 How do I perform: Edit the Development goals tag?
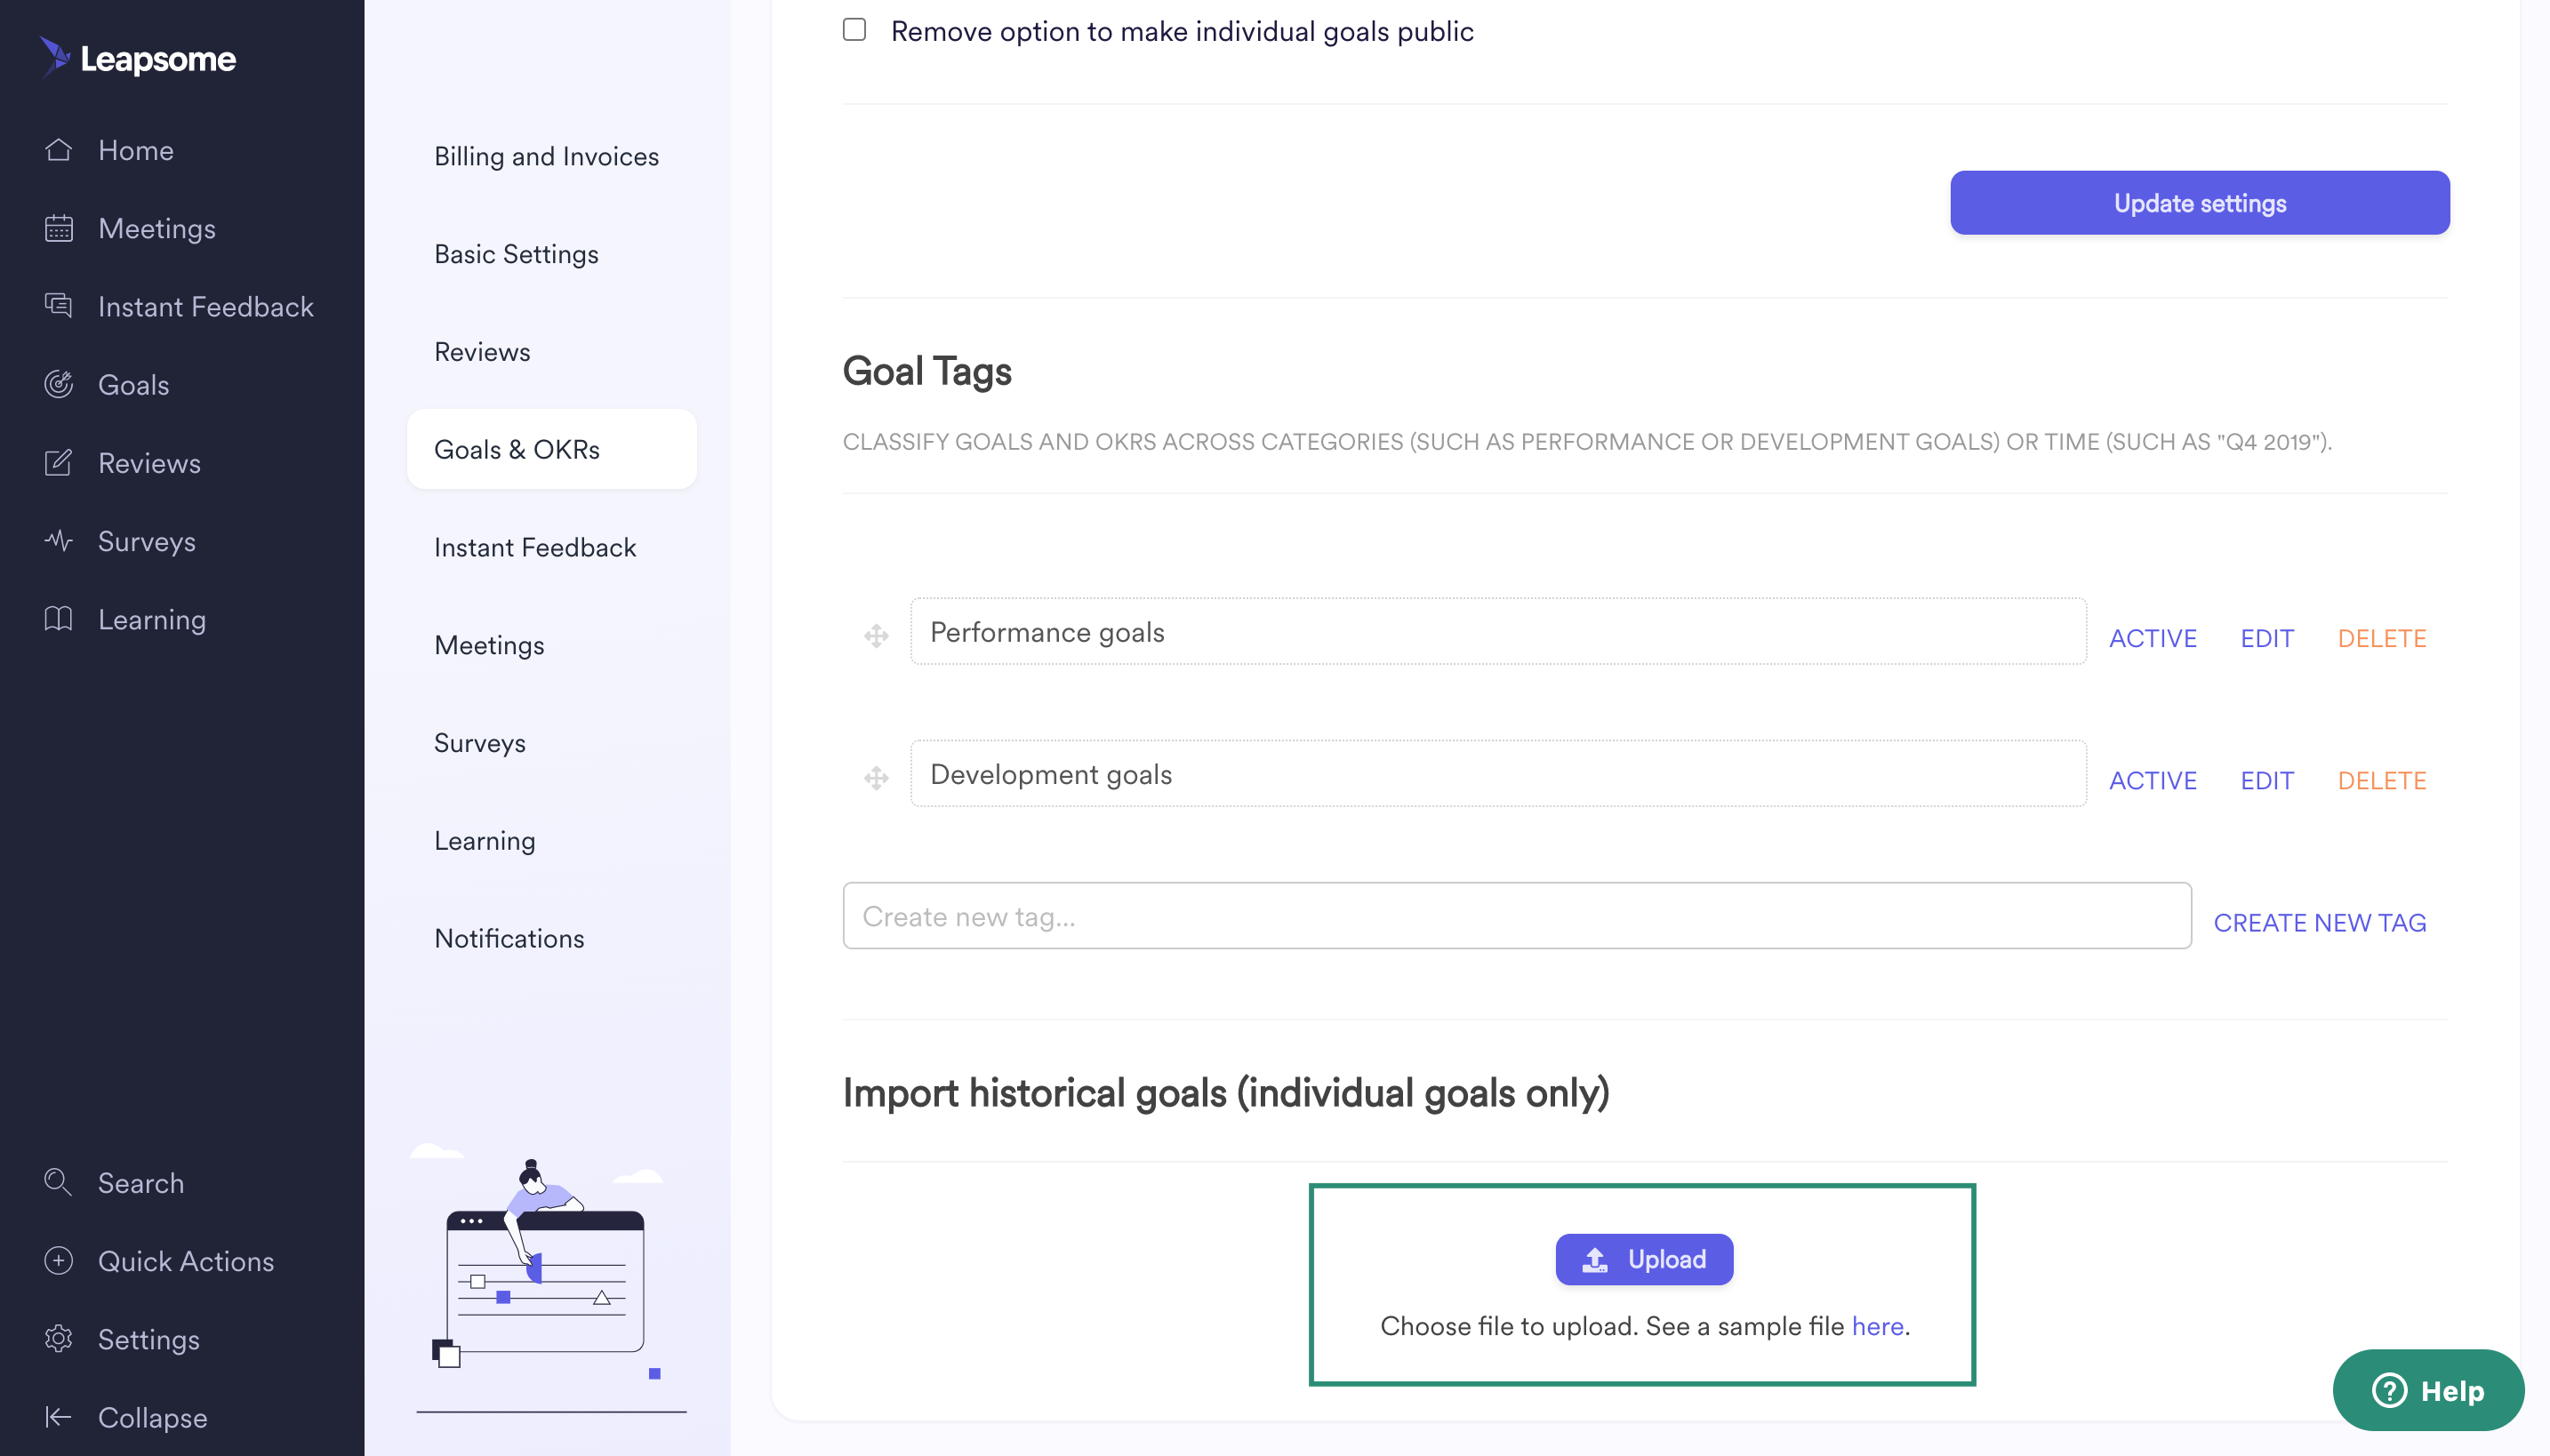[x=2267, y=780]
